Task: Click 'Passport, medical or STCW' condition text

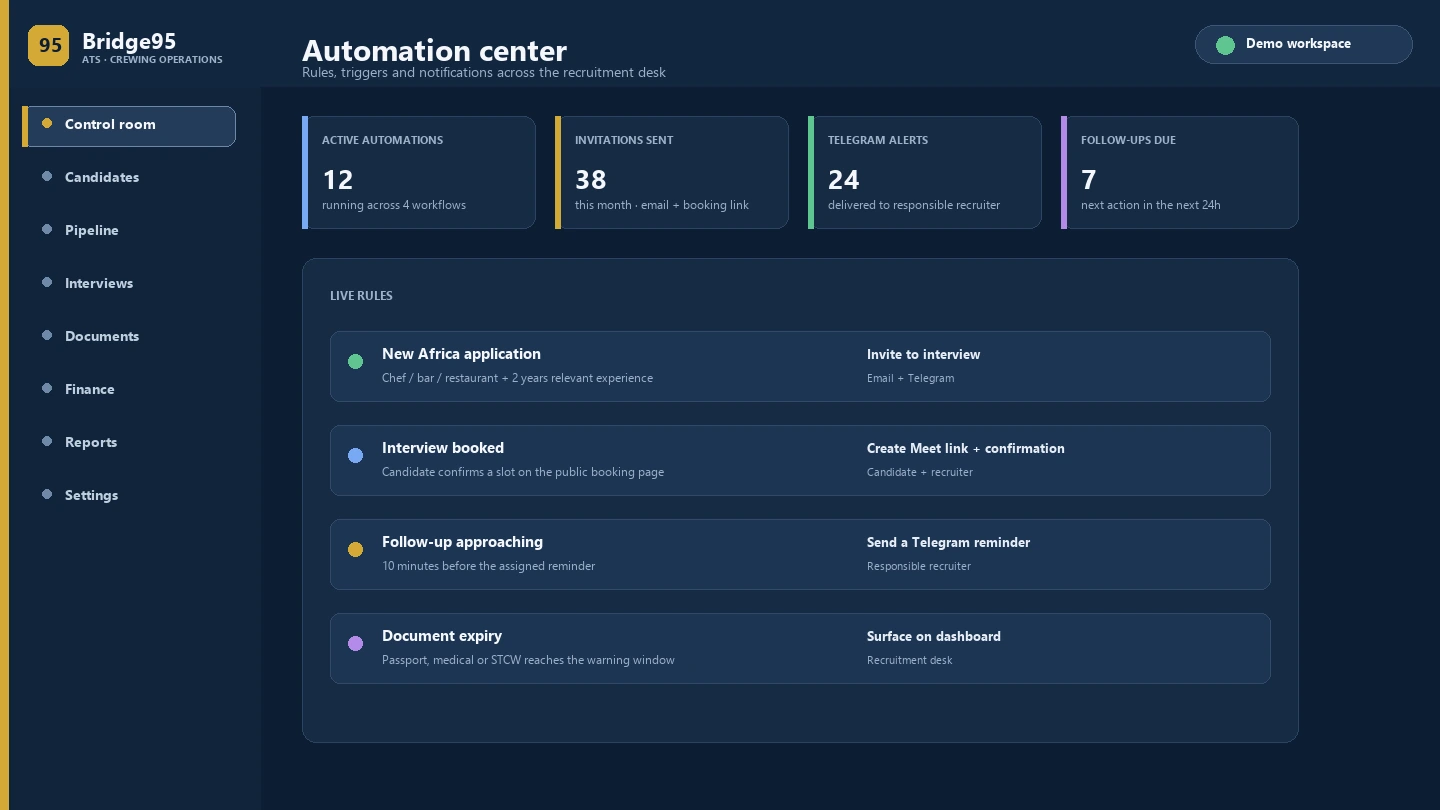Action: click(x=528, y=660)
